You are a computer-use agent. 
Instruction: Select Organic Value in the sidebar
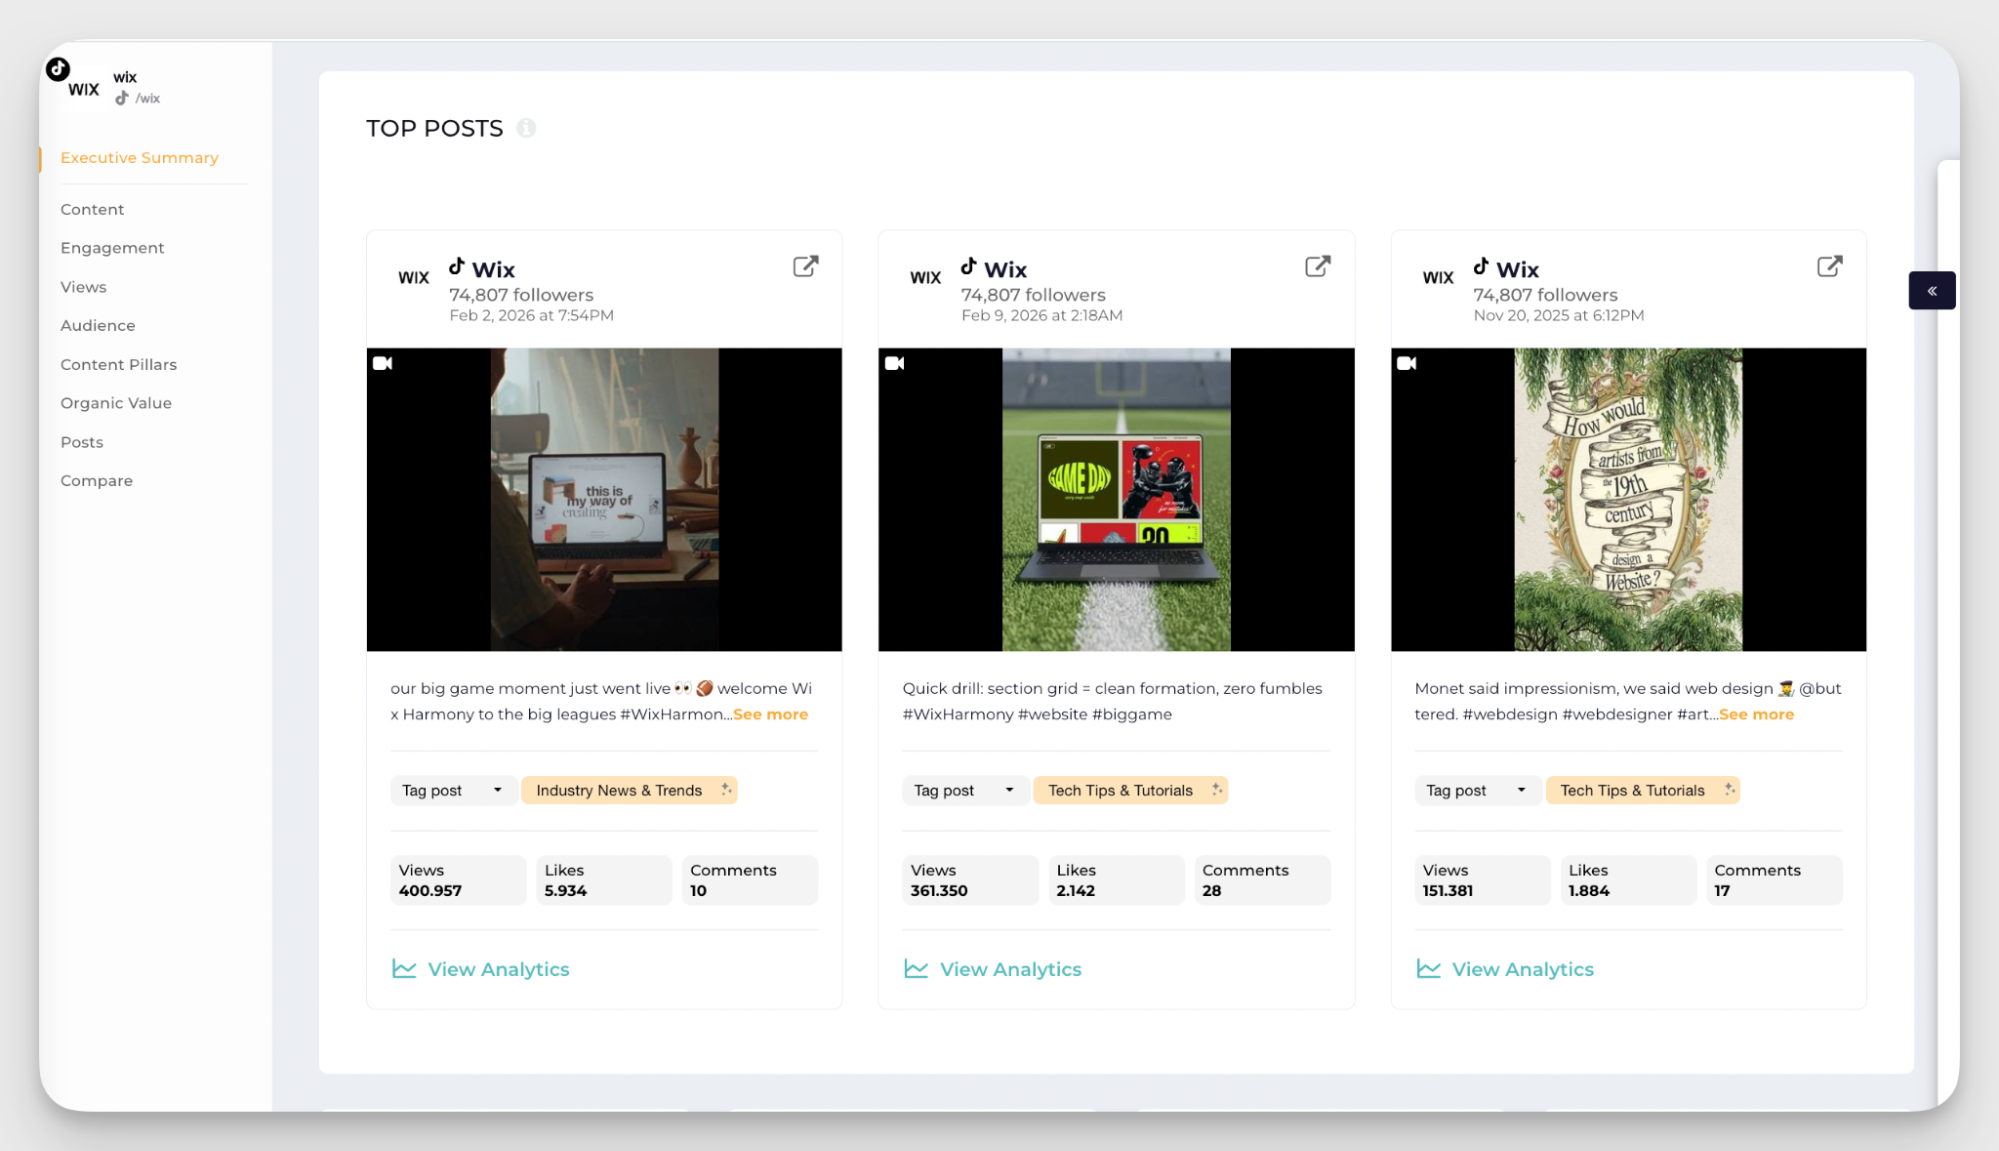[x=116, y=403]
